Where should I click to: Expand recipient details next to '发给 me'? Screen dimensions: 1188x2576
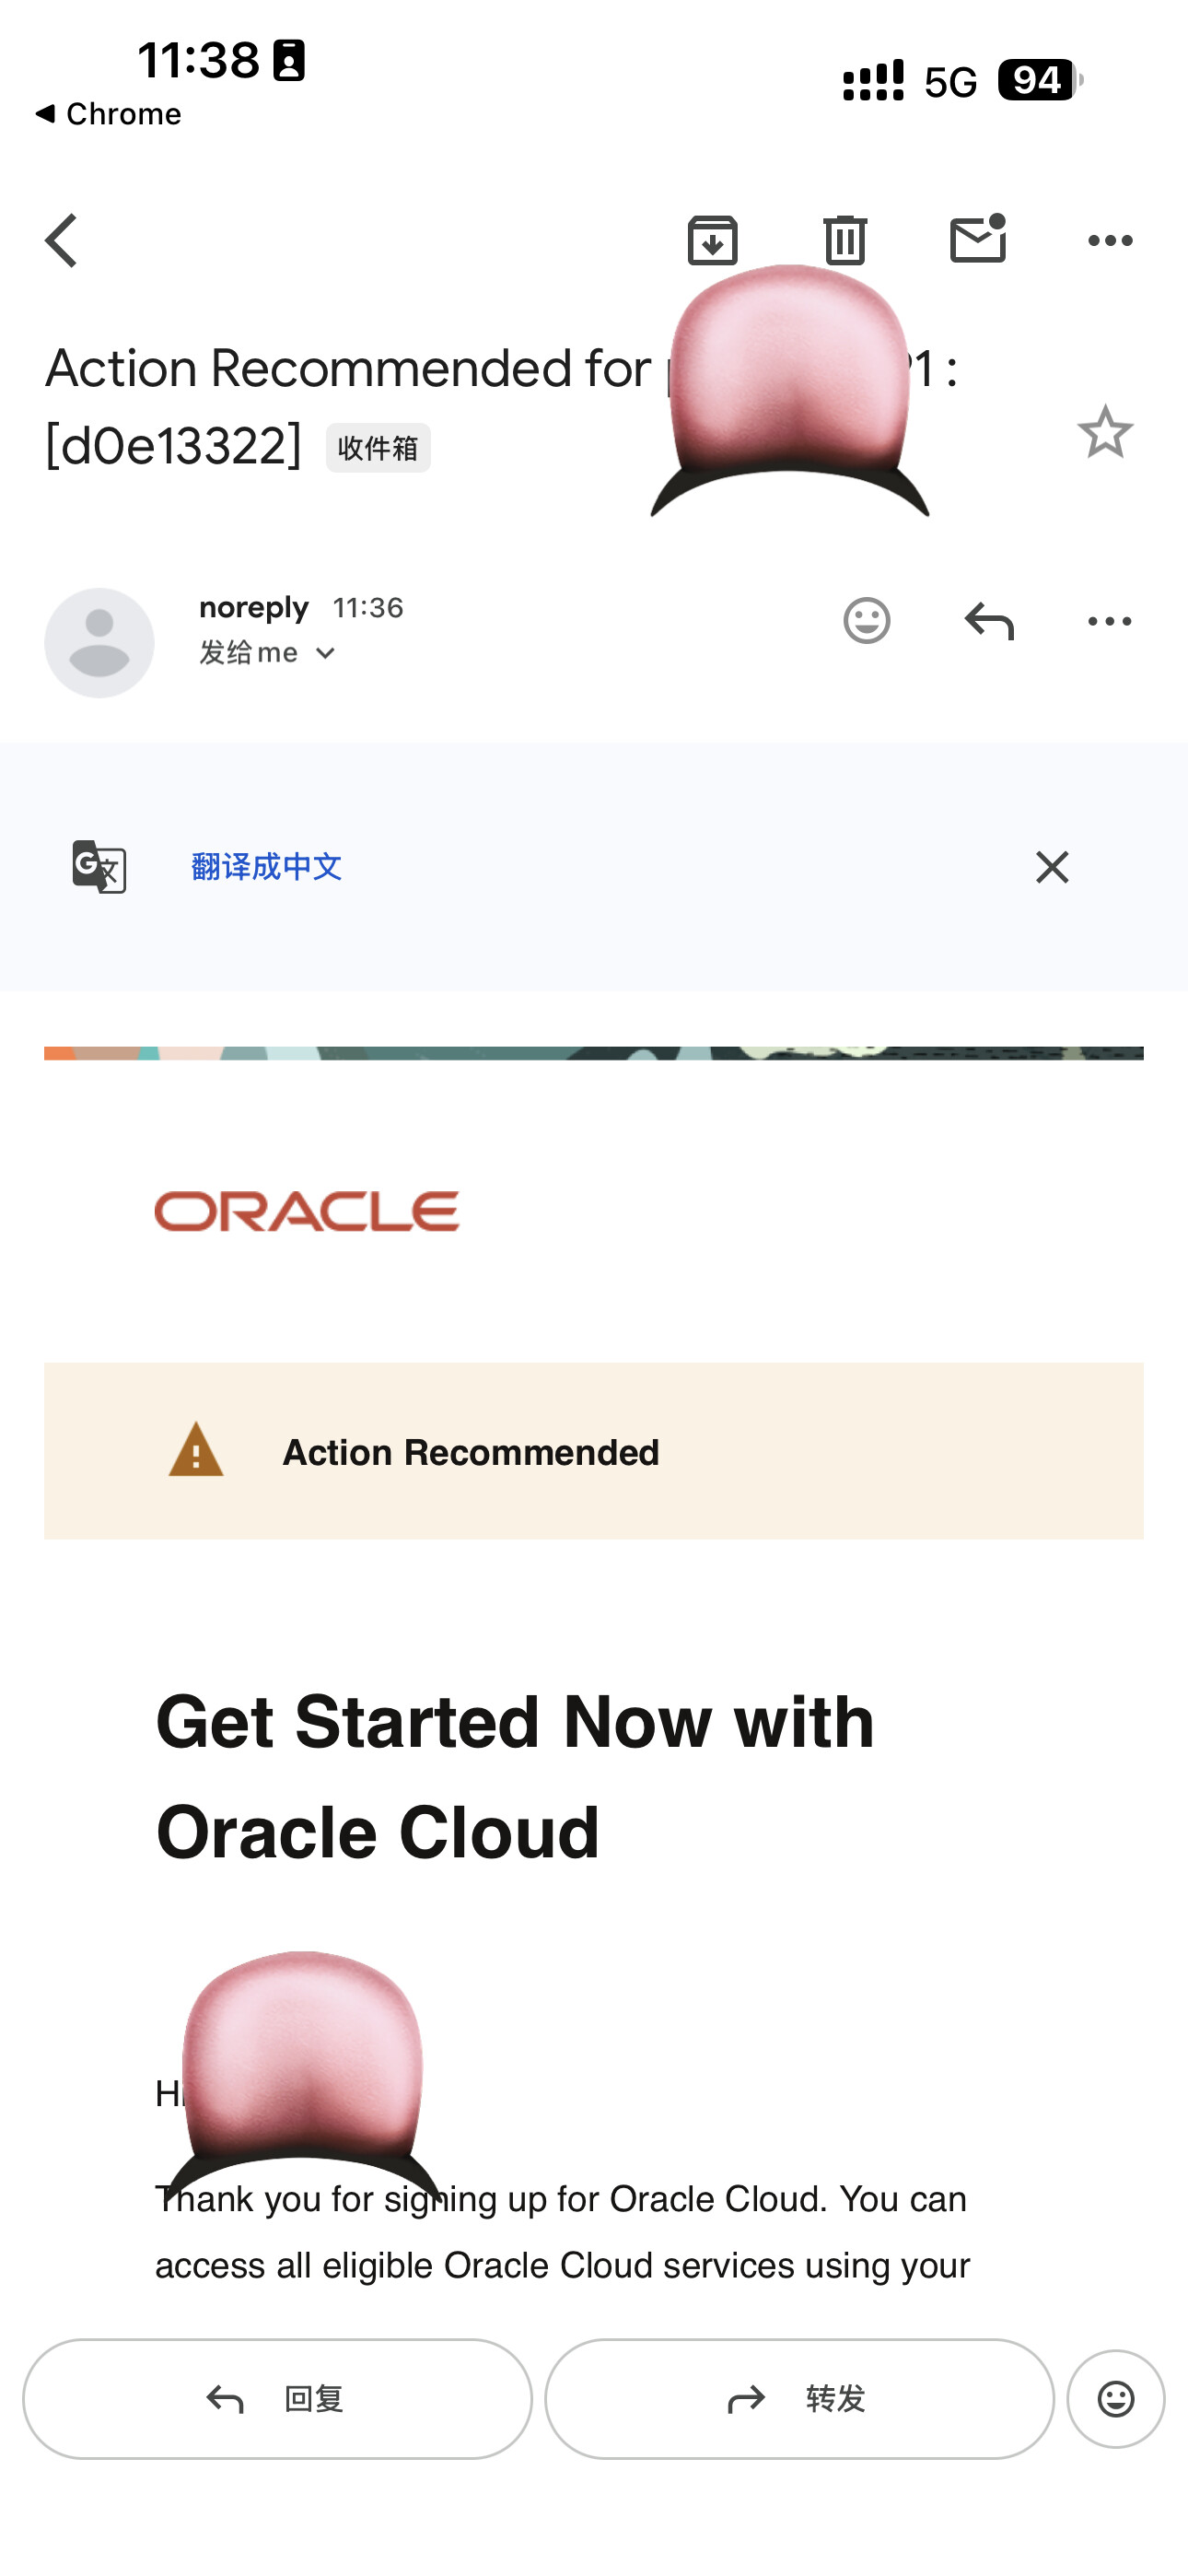pyautogui.click(x=325, y=653)
